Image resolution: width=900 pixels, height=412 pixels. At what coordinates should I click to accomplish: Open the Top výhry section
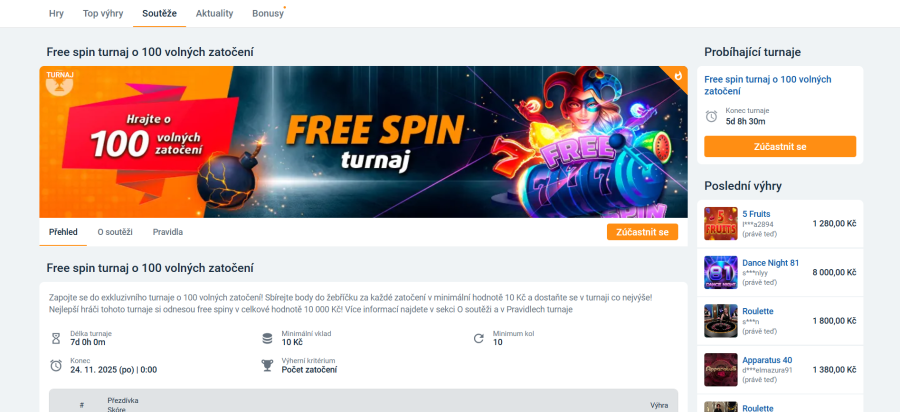point(103,14)
